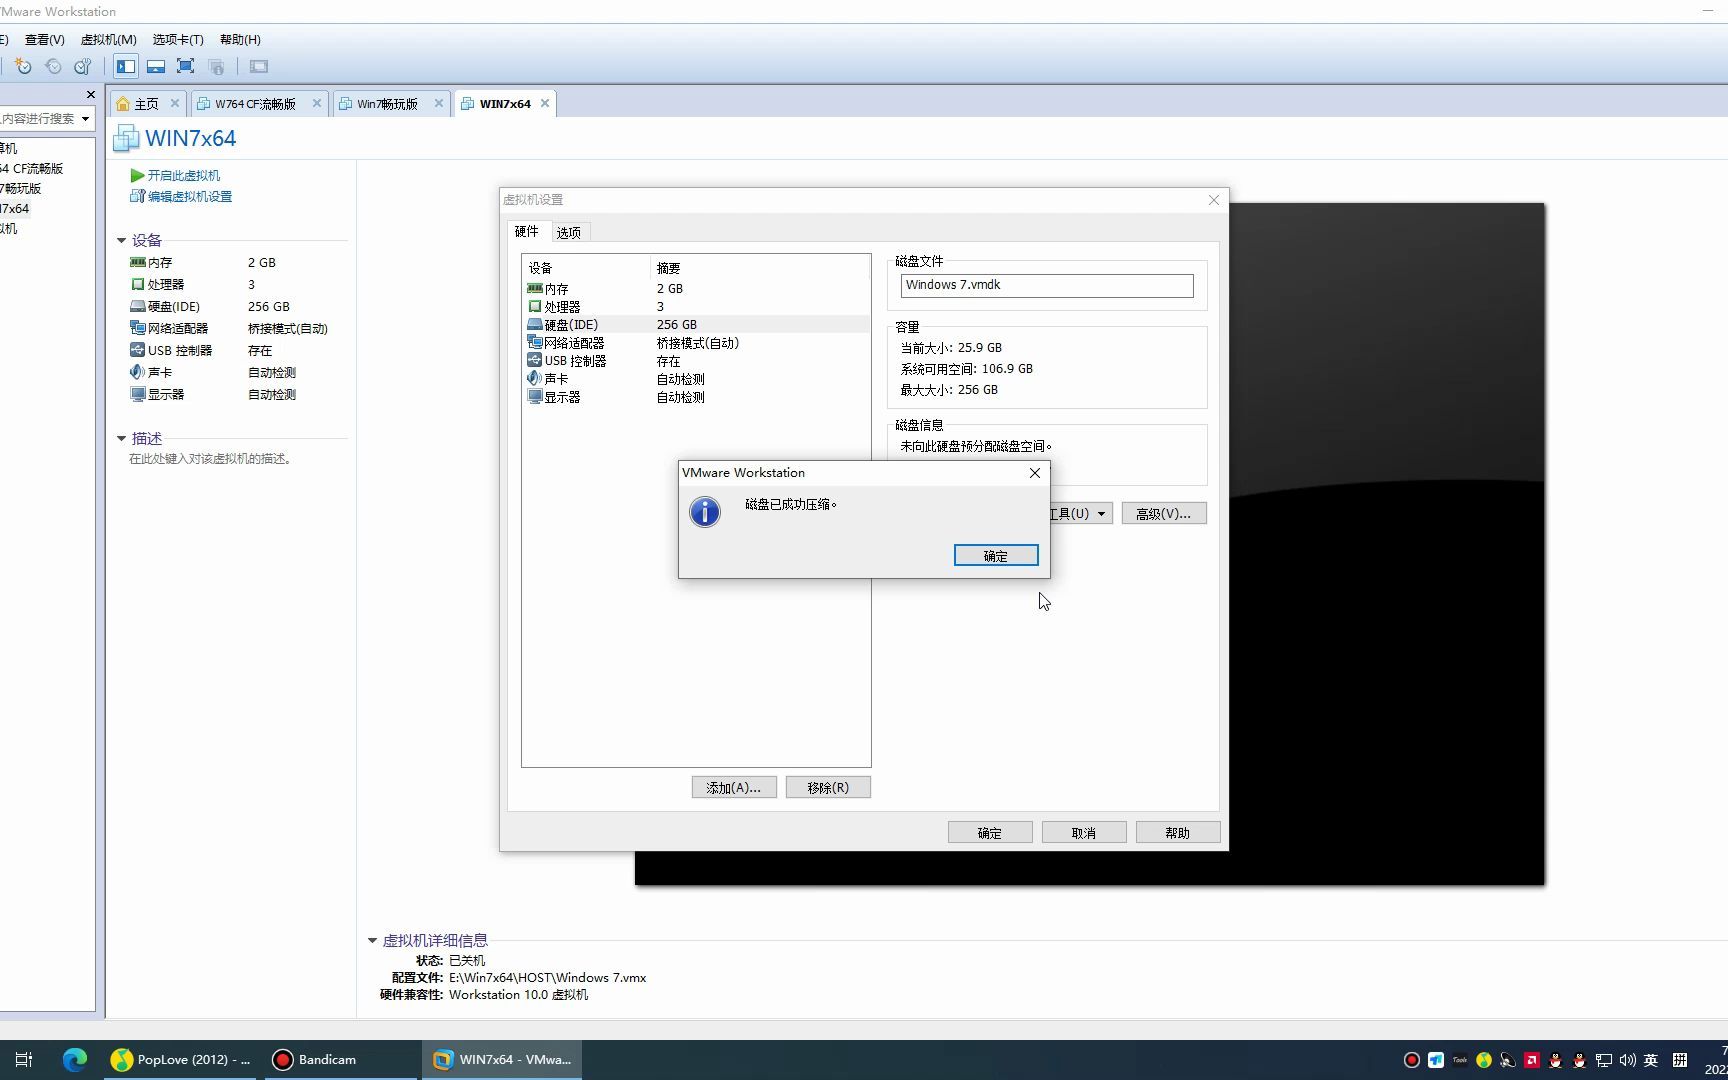Close the WIN7x64 tab
Image resolution: width=1728 pixels, height=1080 pixels.
coord(545,104)
